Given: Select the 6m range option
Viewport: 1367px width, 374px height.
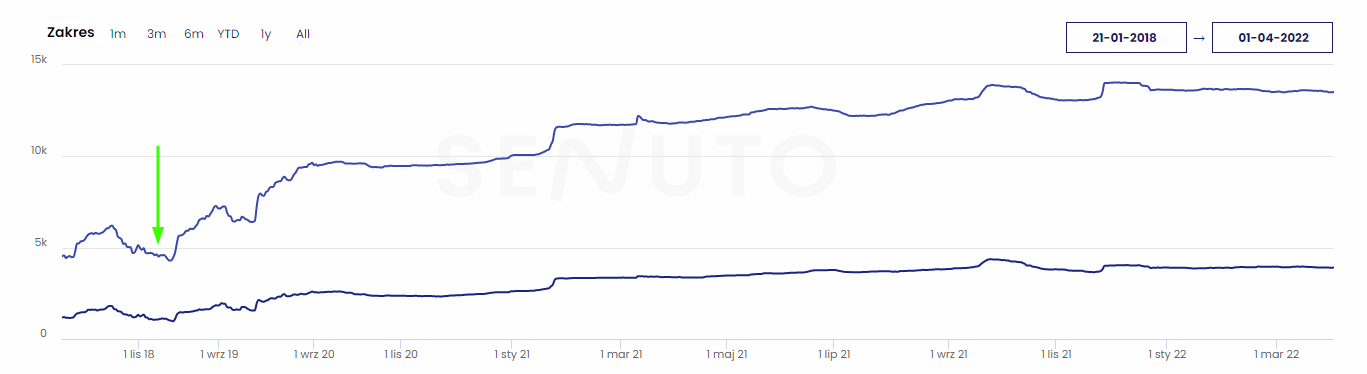Looking at the screenshot, I should click(193, 34).
